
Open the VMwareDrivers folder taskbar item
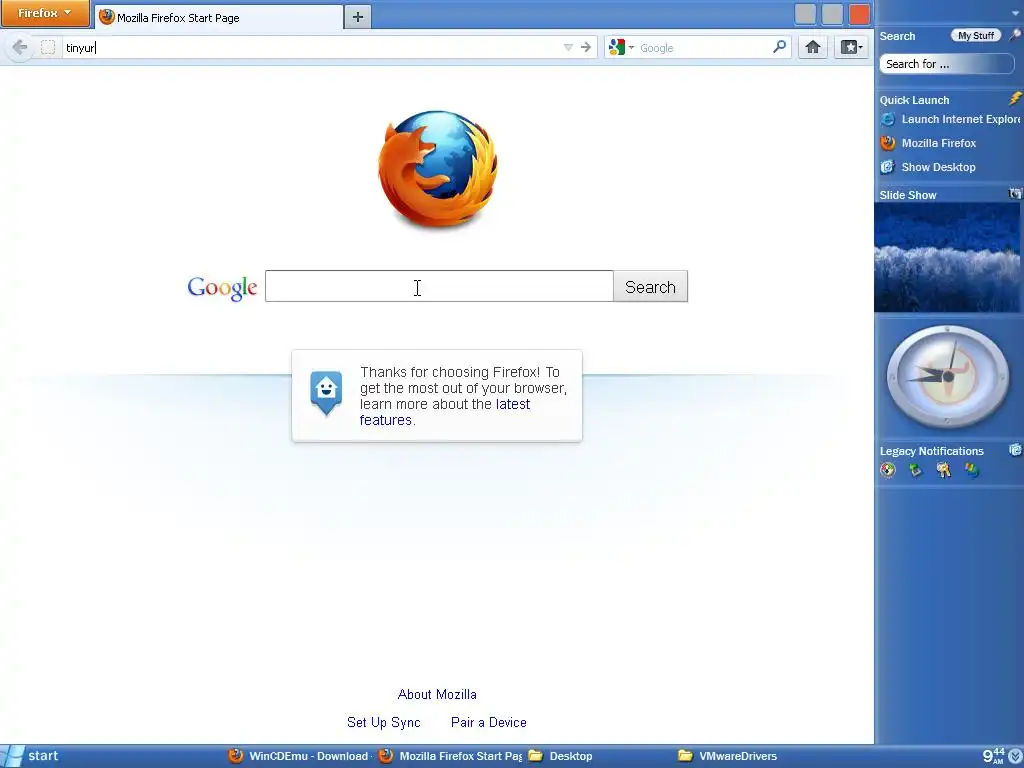click(728, 756)
